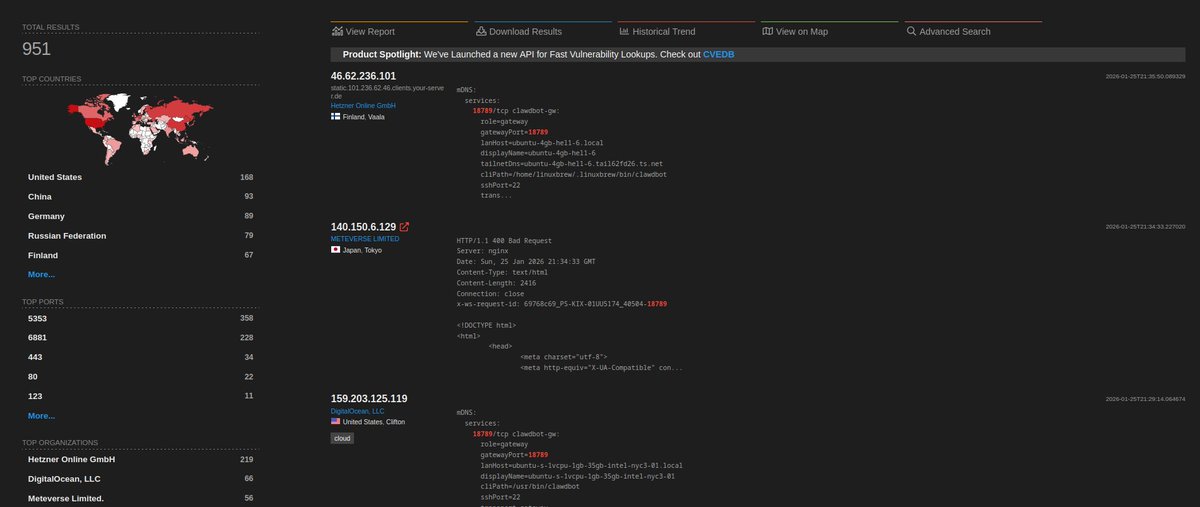Open host 159.203.125.119 details
This screenshot has height=507, width=1200.
369,399
